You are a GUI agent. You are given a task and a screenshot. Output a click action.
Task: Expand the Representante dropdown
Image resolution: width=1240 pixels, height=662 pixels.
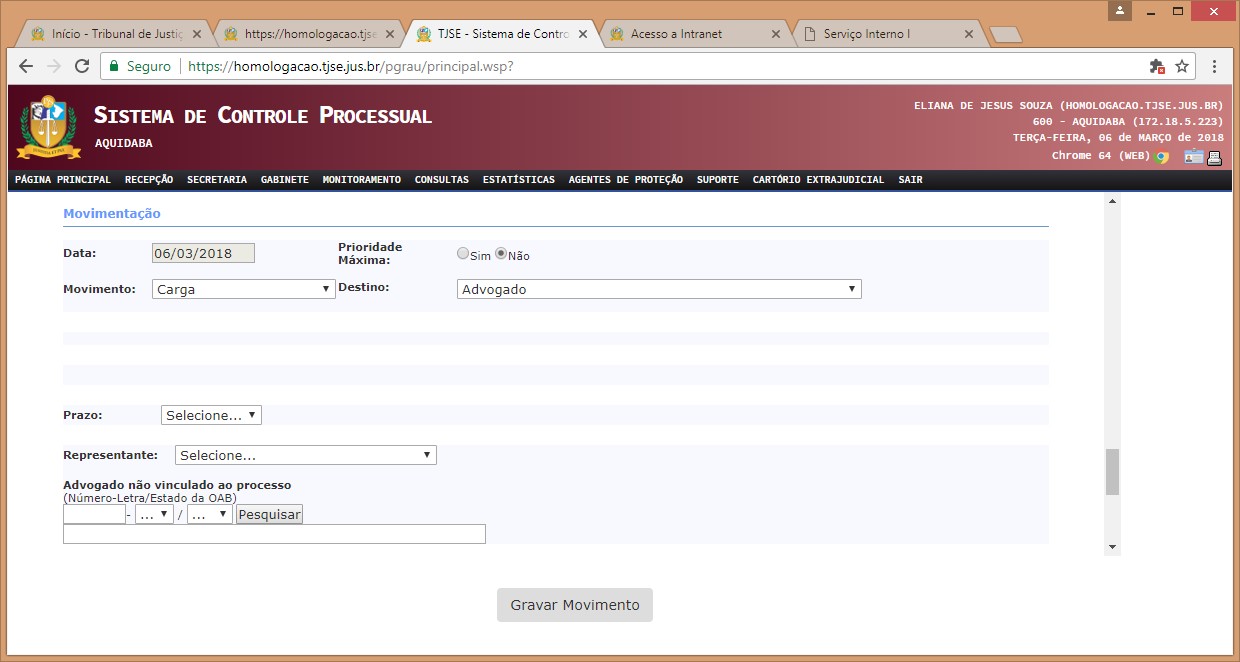(x=305, y=455)
